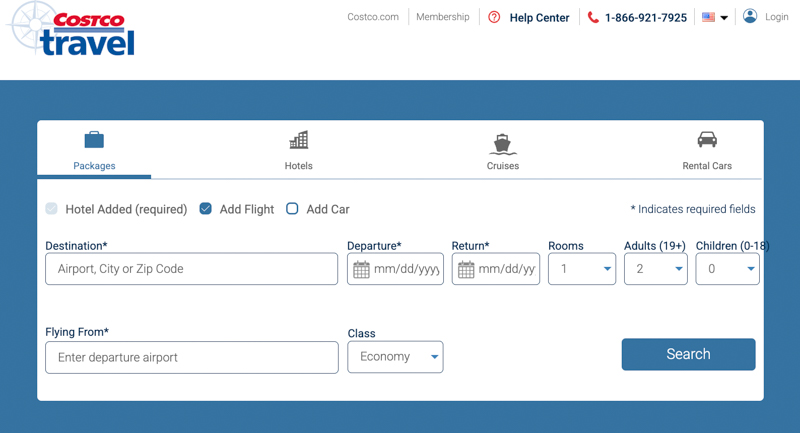Click the user profile icon
Image resolution: width=800 pixels, height=433 pixels.
coord(749,16)
